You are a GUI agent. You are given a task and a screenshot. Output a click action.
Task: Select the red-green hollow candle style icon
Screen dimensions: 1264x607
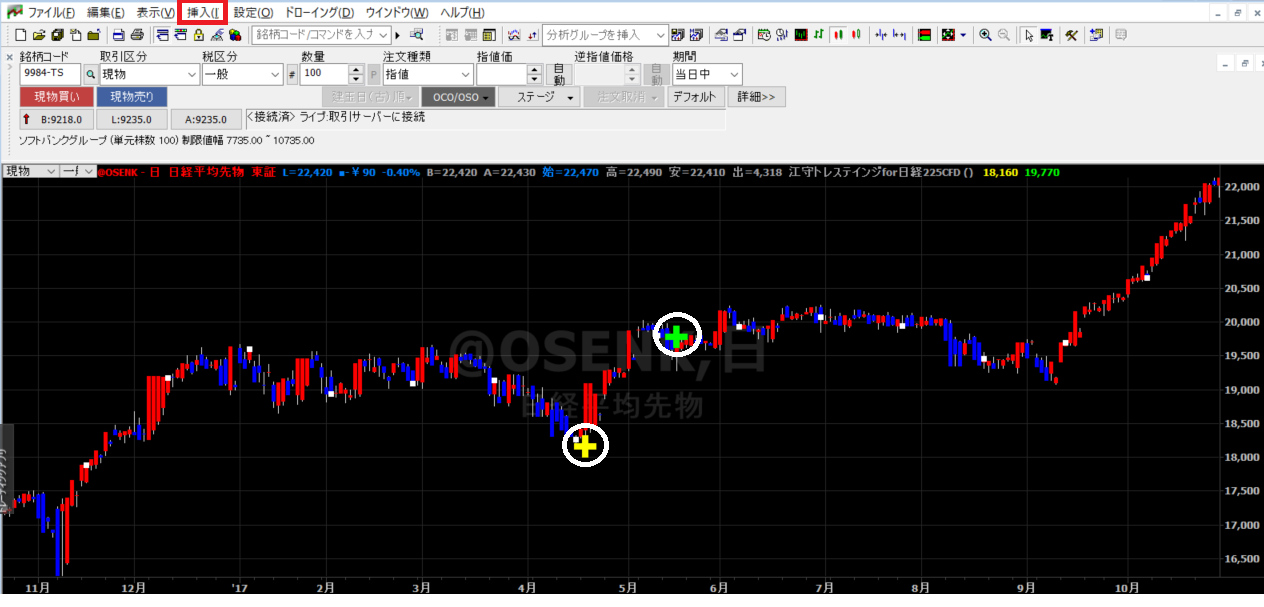pos(856,35)
